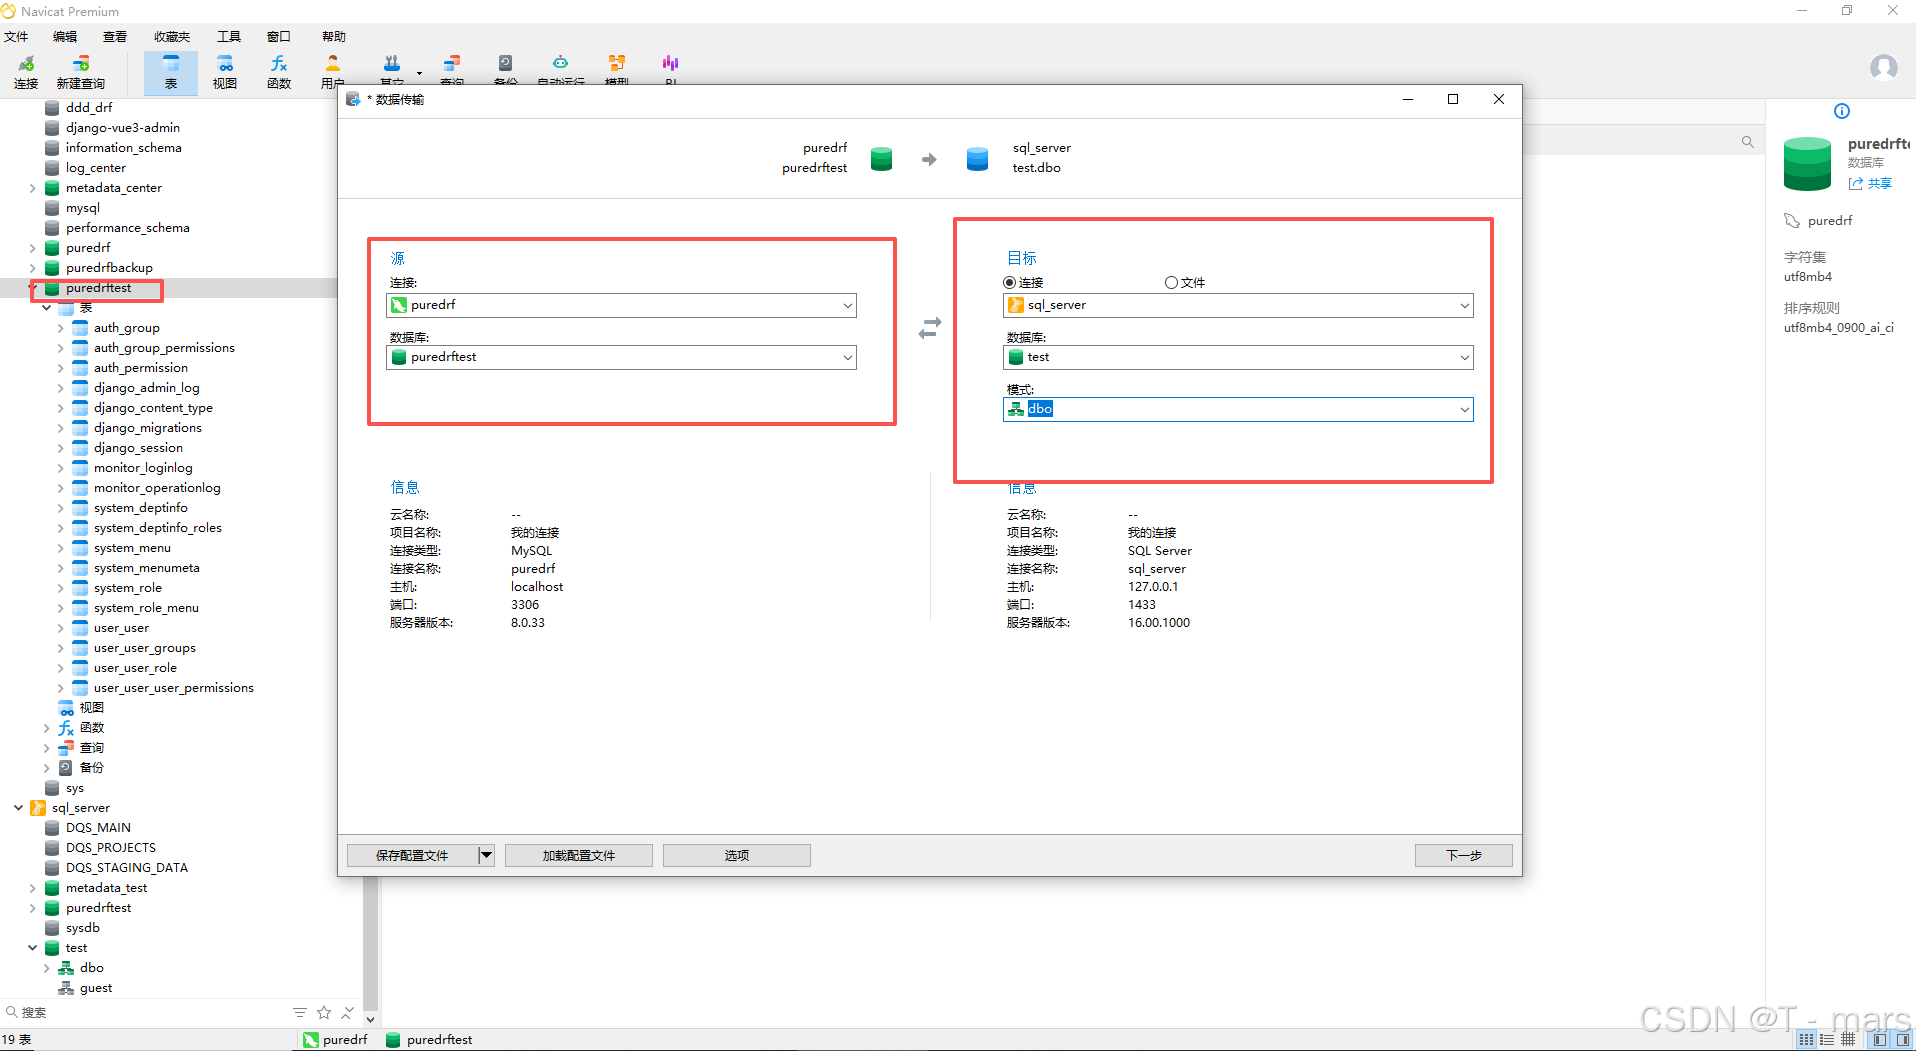Screen dimensions: 1916x1051
Task: Click the puredrftest database icon in the status bar
Action: point(393,1040)
